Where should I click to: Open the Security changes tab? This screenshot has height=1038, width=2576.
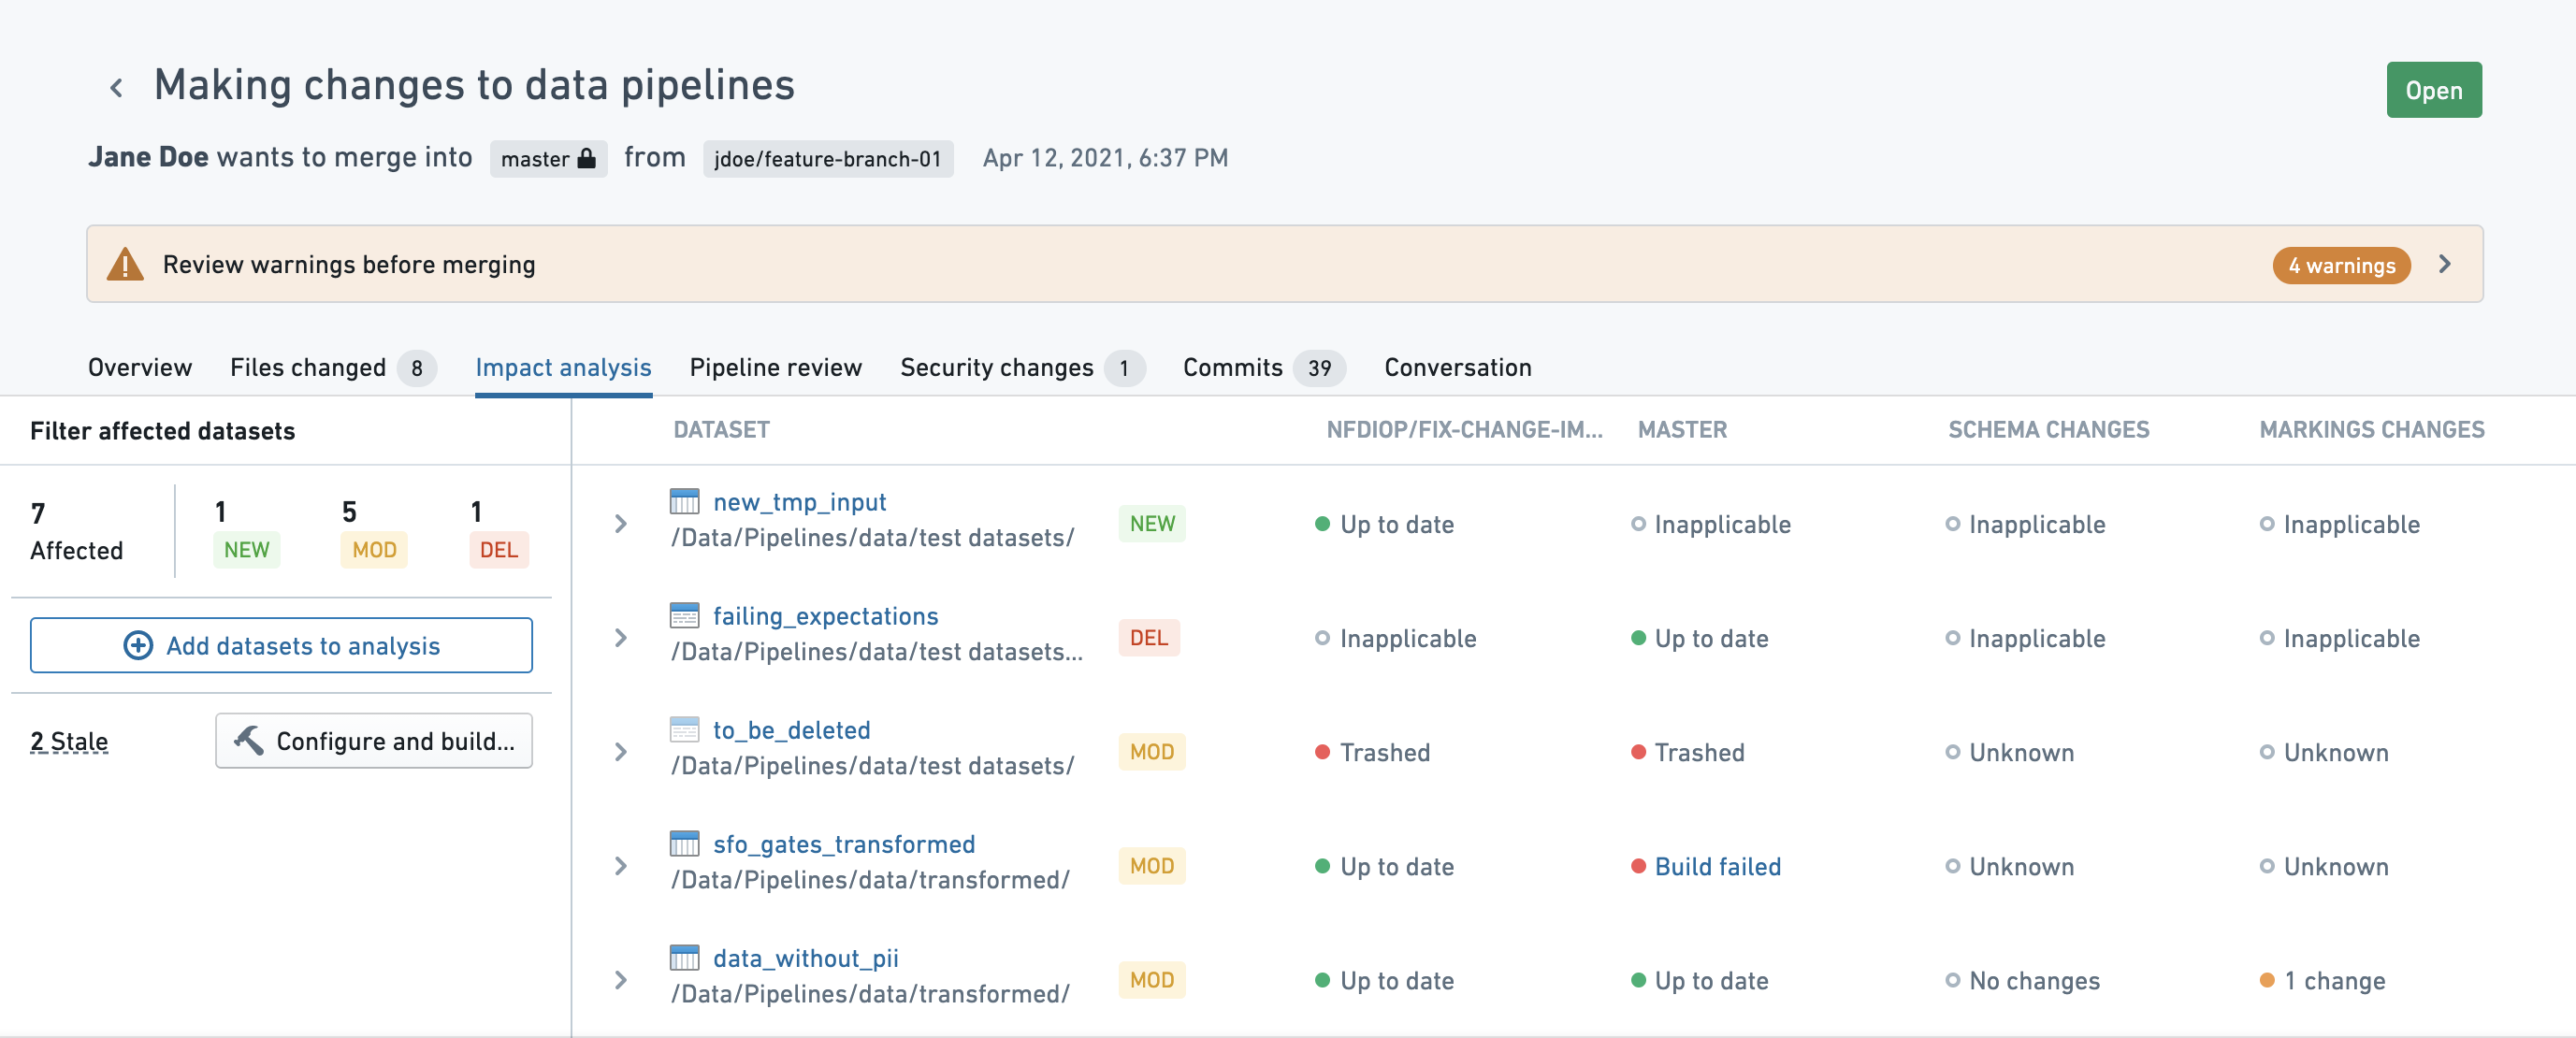tap(1022, 367)
